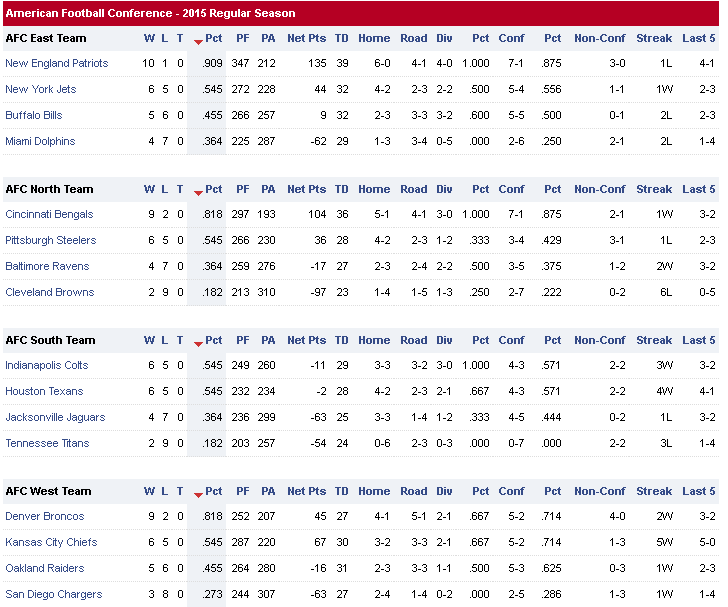Sort AFC South table by Streak
Screen dimensions: 728x607
654,340
